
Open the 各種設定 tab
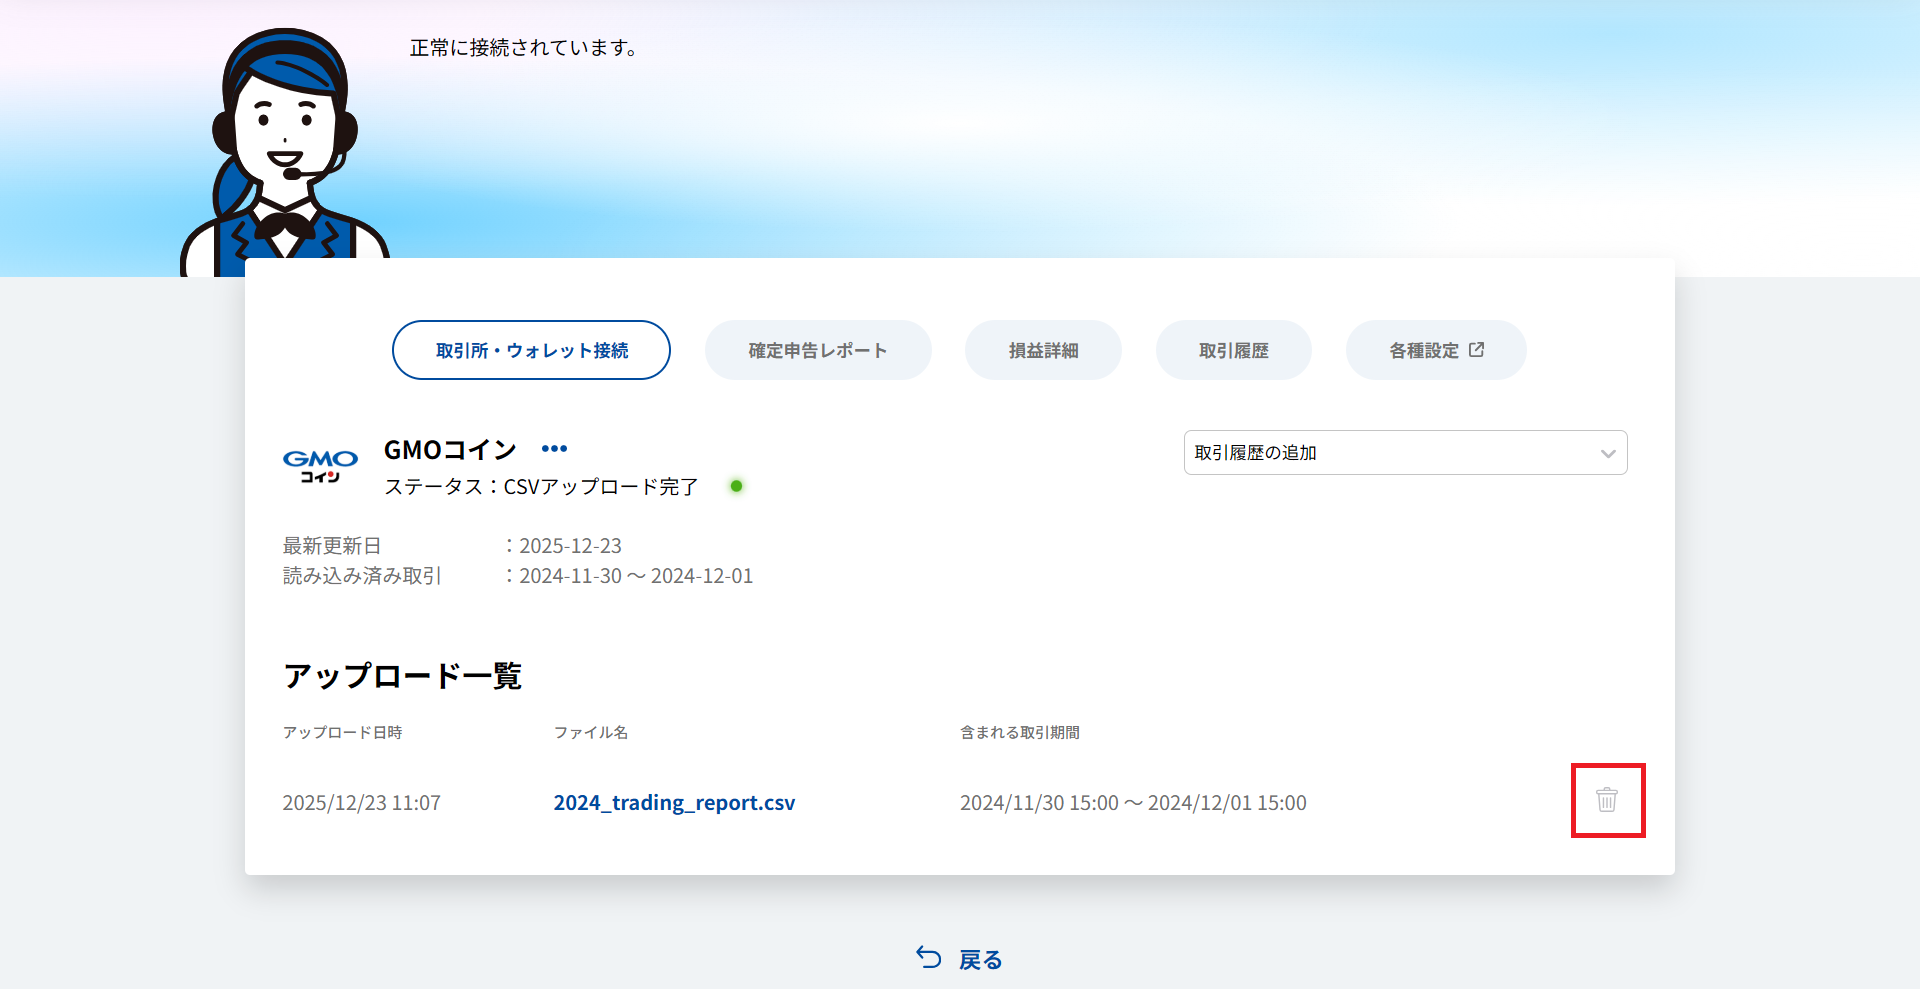point(1436,350)
